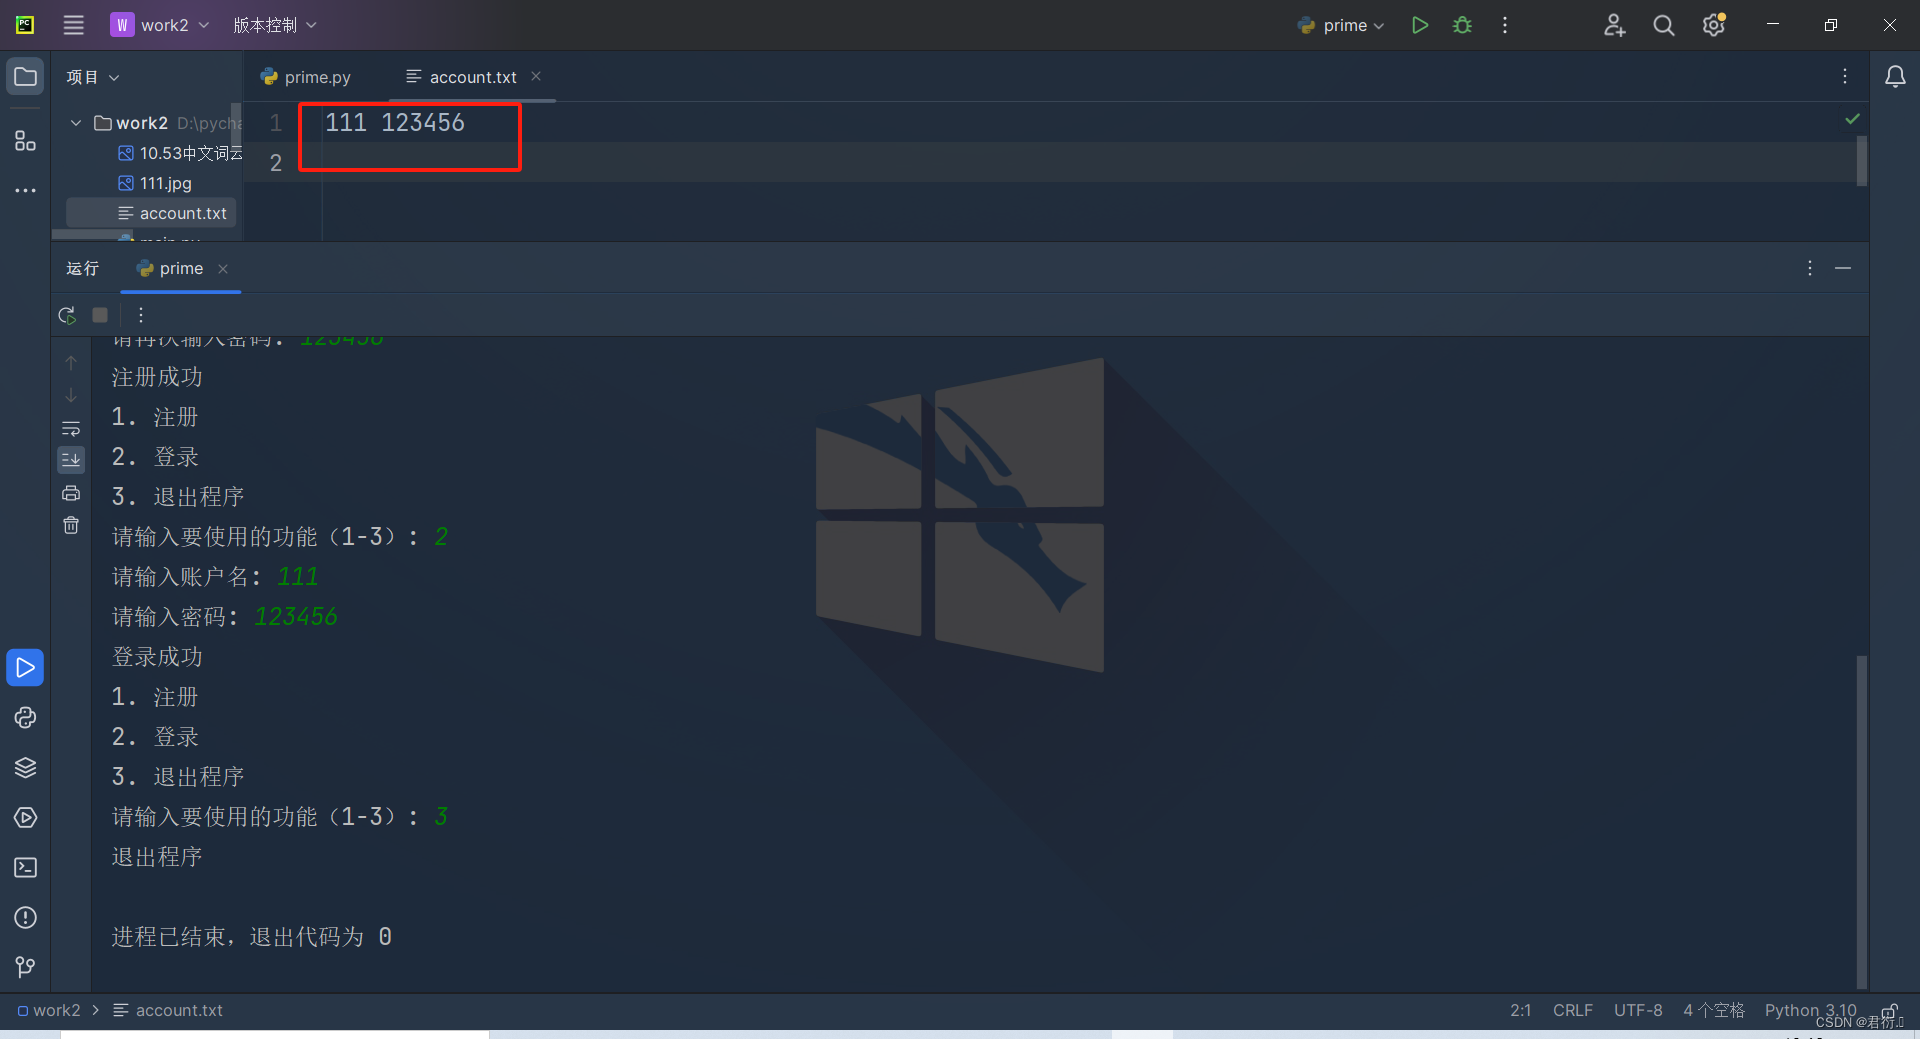
Task: Click the editor vertical scrollbar
Action: 1862,161
